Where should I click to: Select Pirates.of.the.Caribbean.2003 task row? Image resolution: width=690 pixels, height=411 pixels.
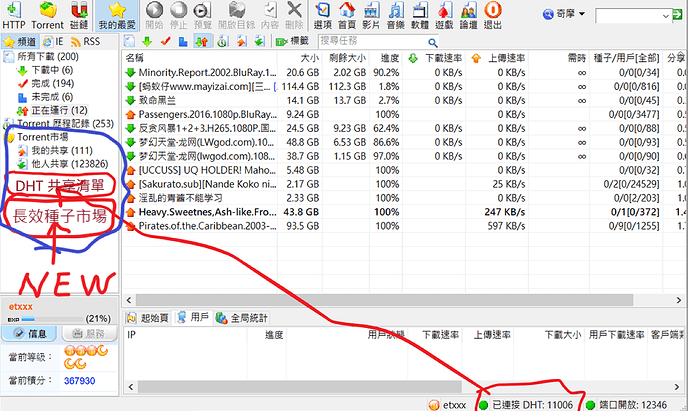point(405,226)
